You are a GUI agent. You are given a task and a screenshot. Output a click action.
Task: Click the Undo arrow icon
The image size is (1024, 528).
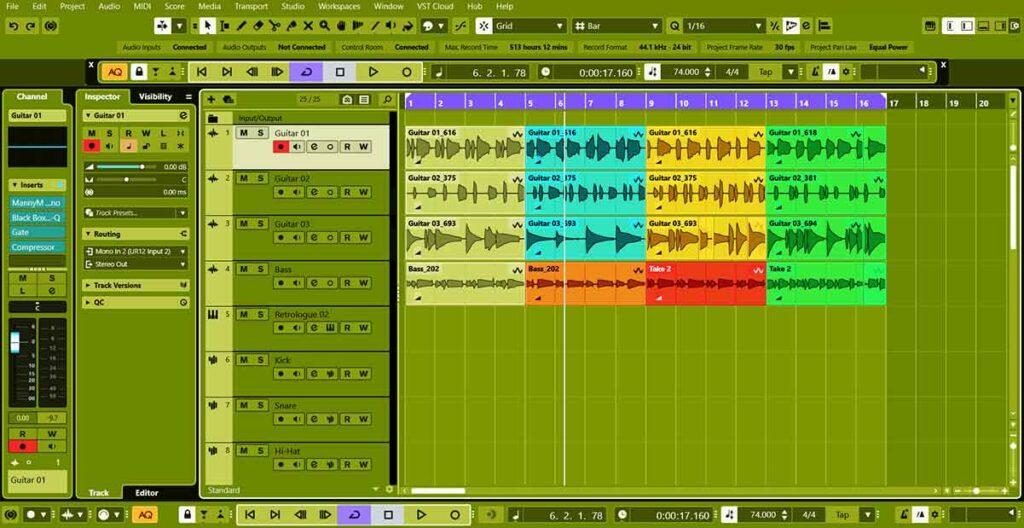14,26
